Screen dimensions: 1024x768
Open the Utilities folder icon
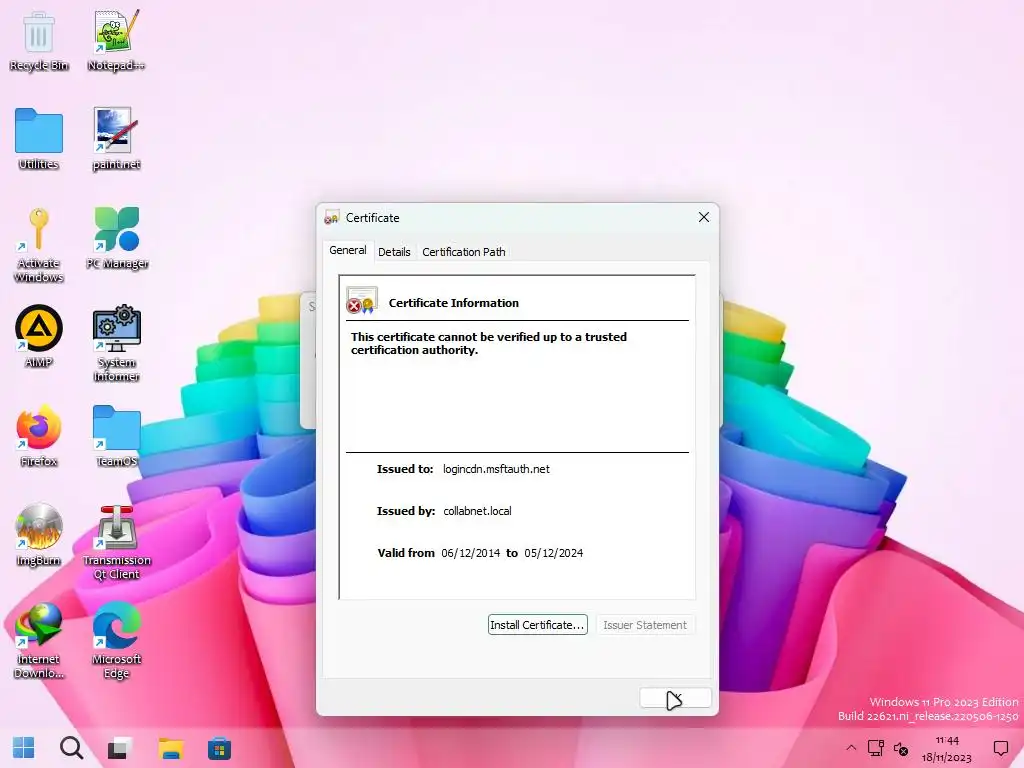39,139
